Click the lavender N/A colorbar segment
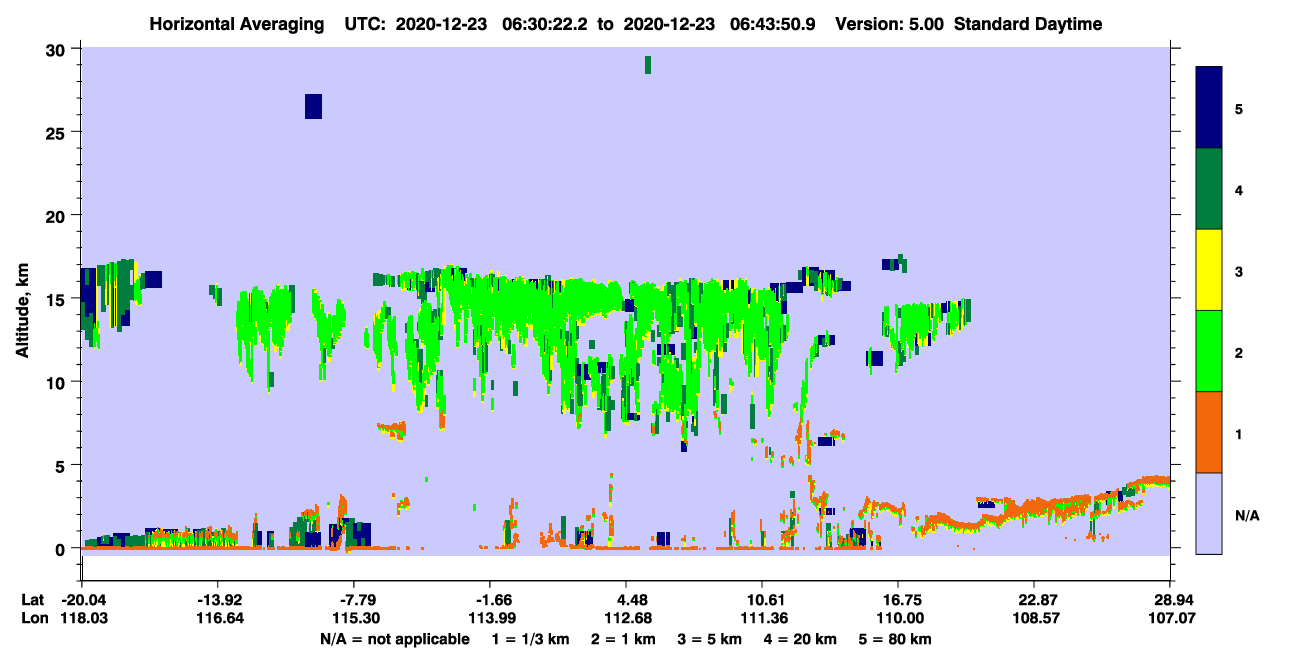 [1209, 513]
